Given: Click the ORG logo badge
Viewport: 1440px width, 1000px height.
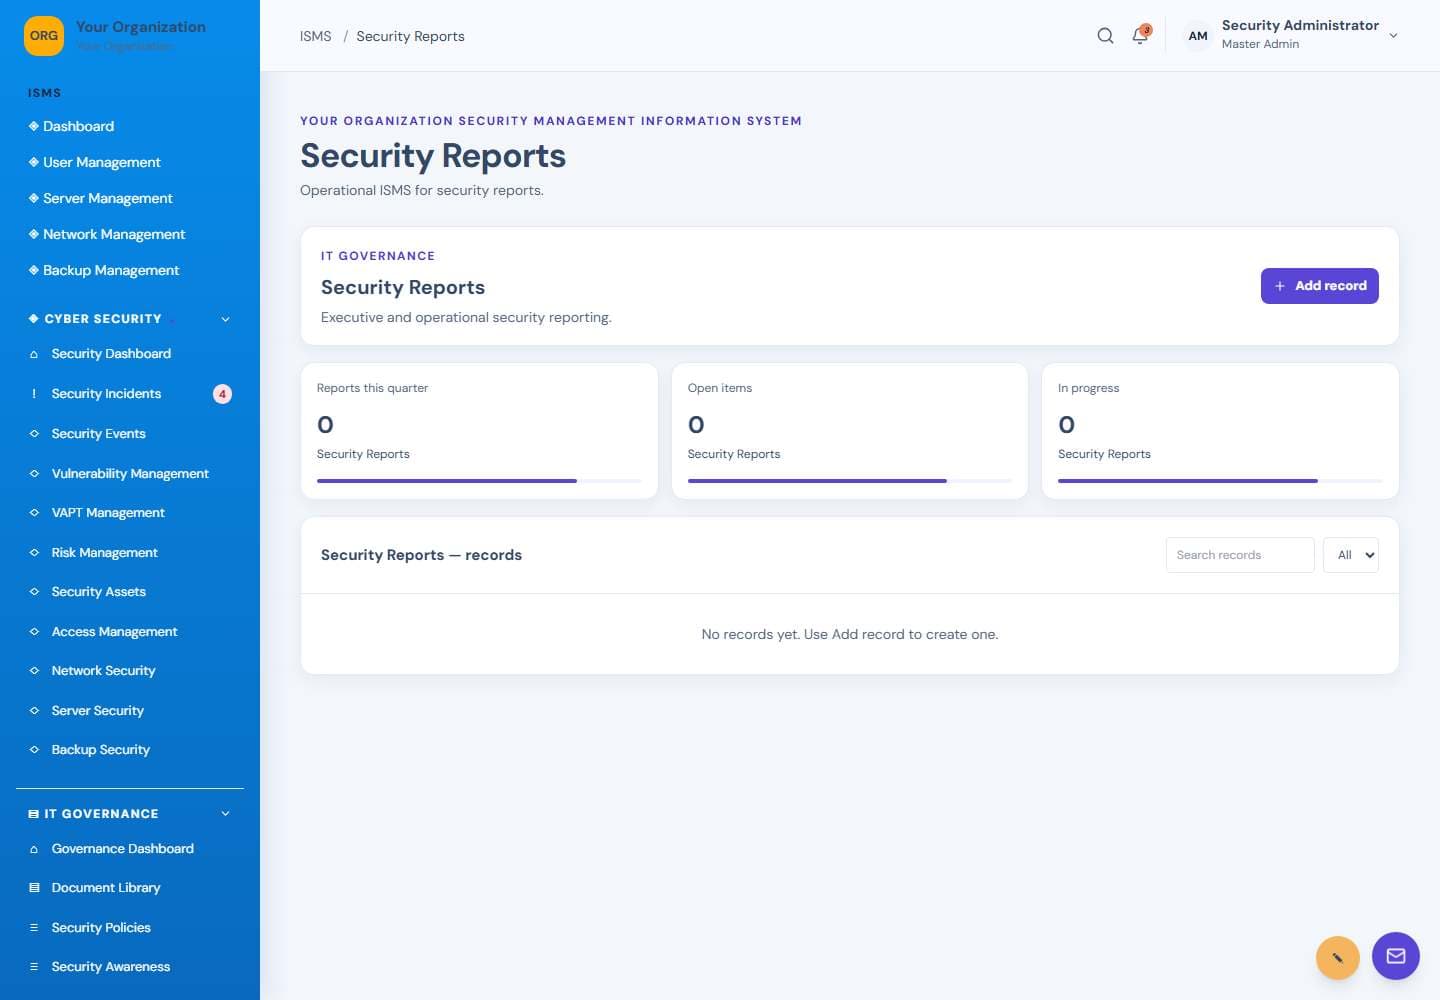Looking at the screenshot, I should 44,36.
